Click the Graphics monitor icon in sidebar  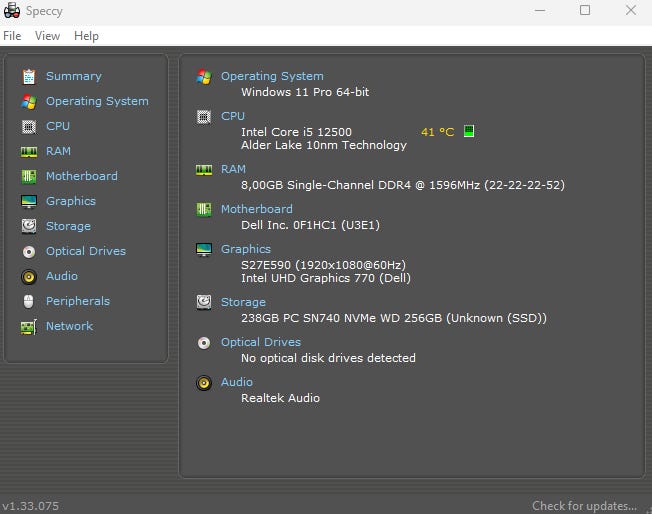pos(28,201)
